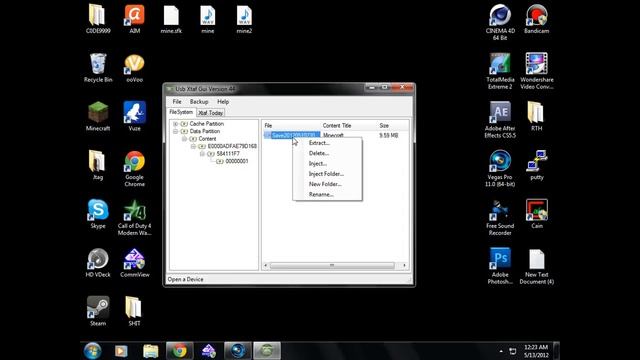Switch to the Xtaf Today tab
Screen dimensions: 640x360
[x=210, y=113]
